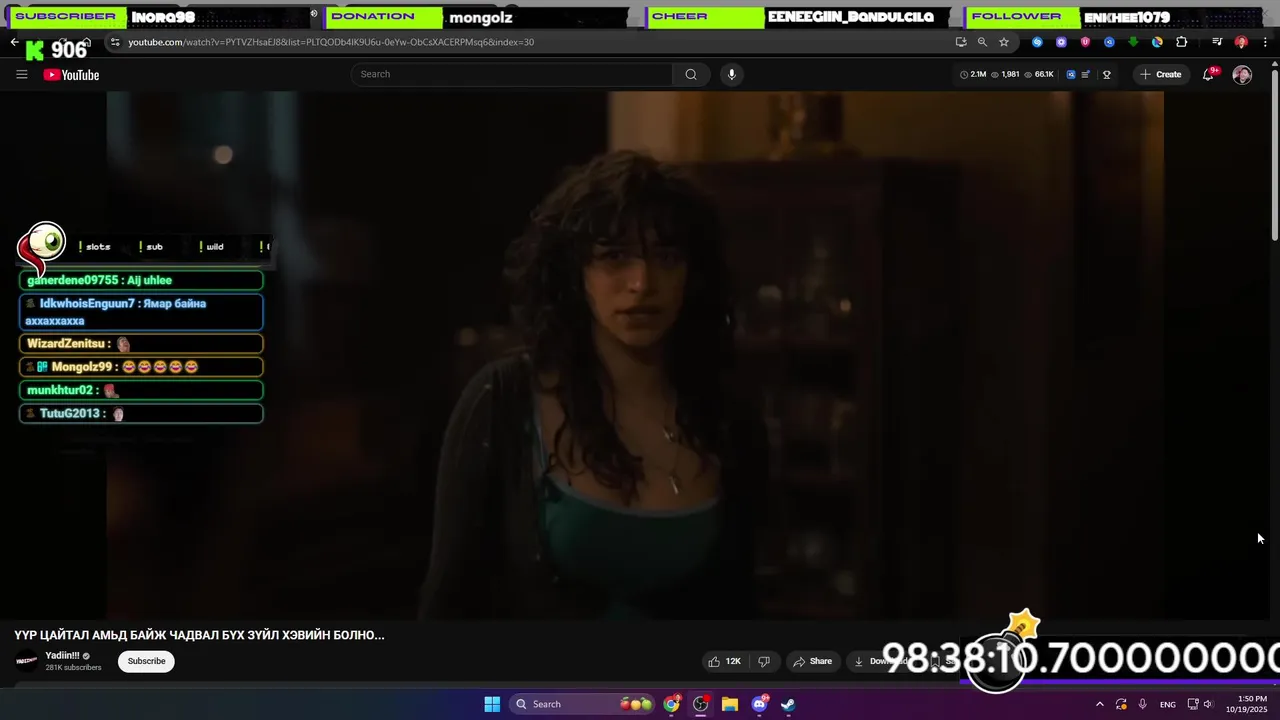The width and height of the screenshot is (1280, 720).
Task: Click Subscribe to Yadiin!!! channel
Action: click(146, 661)
